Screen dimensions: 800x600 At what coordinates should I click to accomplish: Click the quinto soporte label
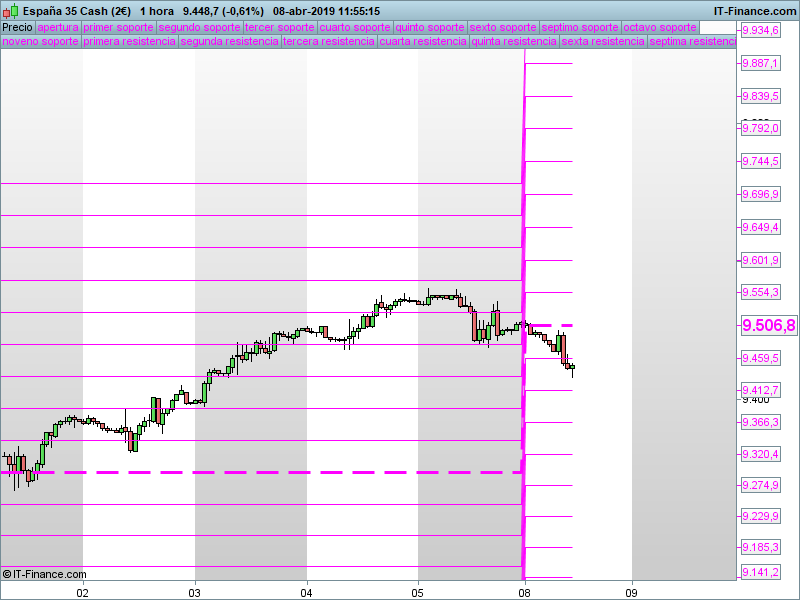click(430, 28)
